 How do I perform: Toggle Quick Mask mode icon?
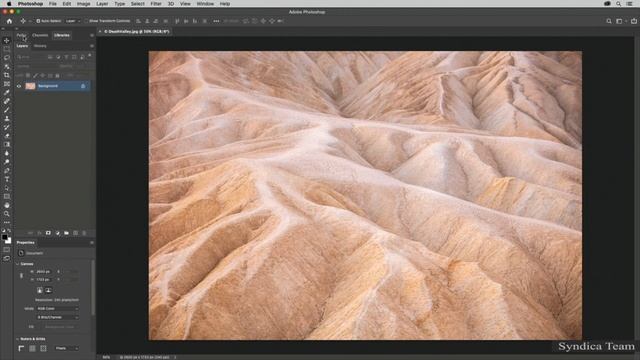coord(7,250)
